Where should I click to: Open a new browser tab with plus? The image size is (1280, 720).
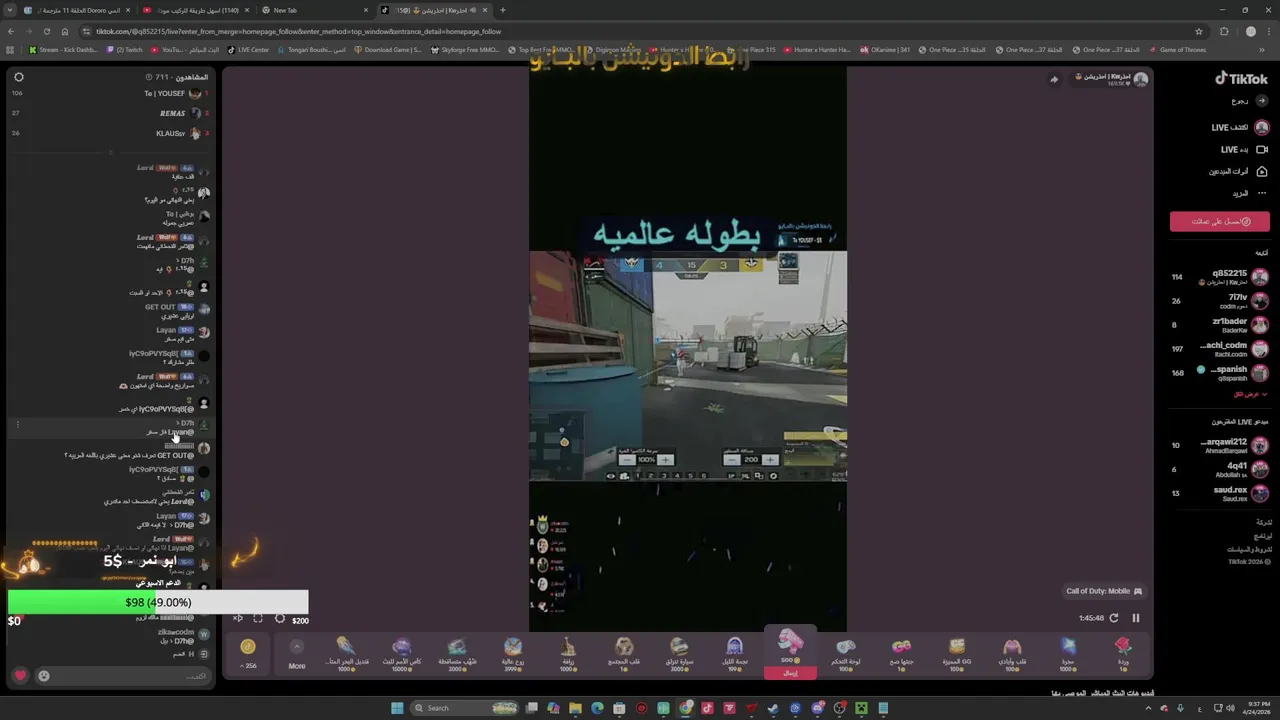click(x=502, y=10)
